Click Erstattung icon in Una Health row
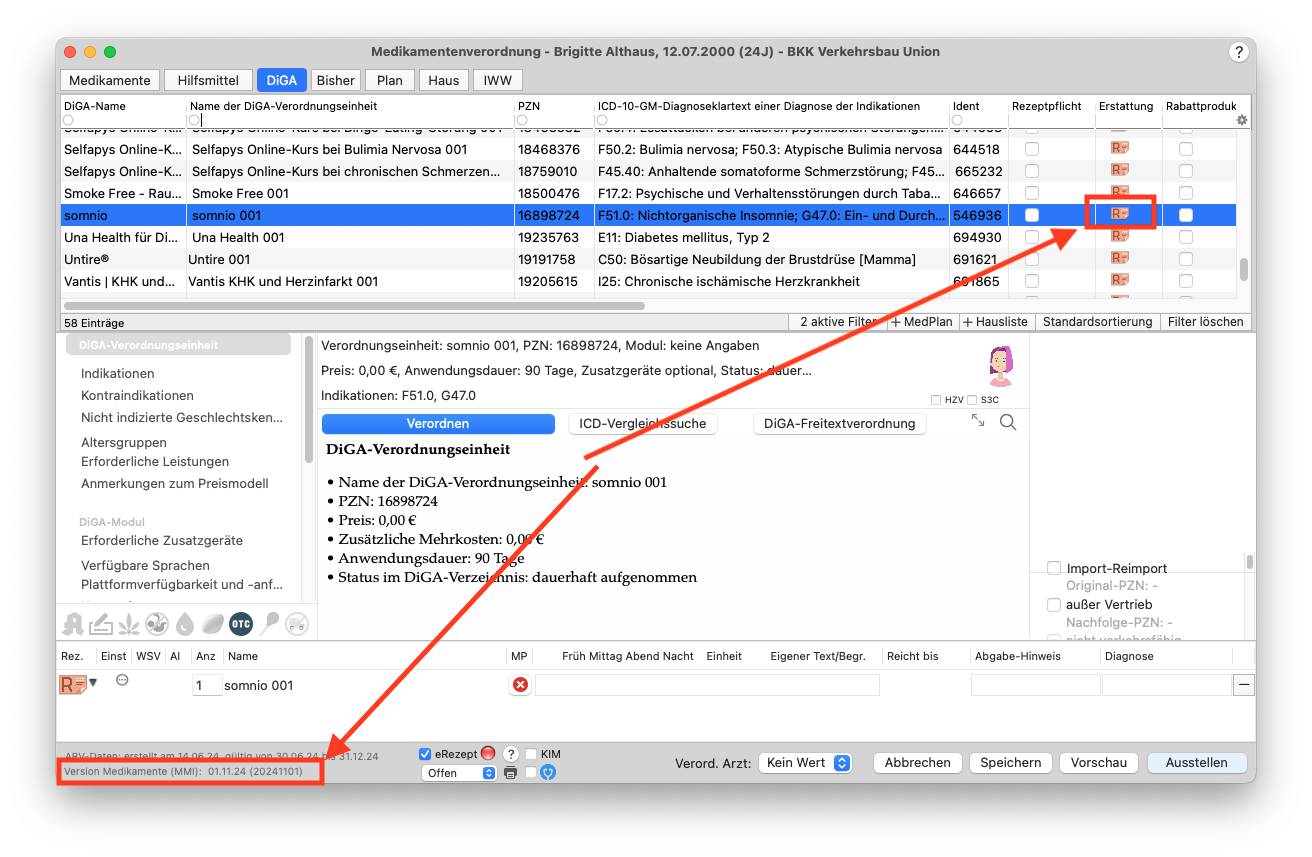This screenshot has width=1312, height=857. pyautogui.click(x=1120, y=237)
